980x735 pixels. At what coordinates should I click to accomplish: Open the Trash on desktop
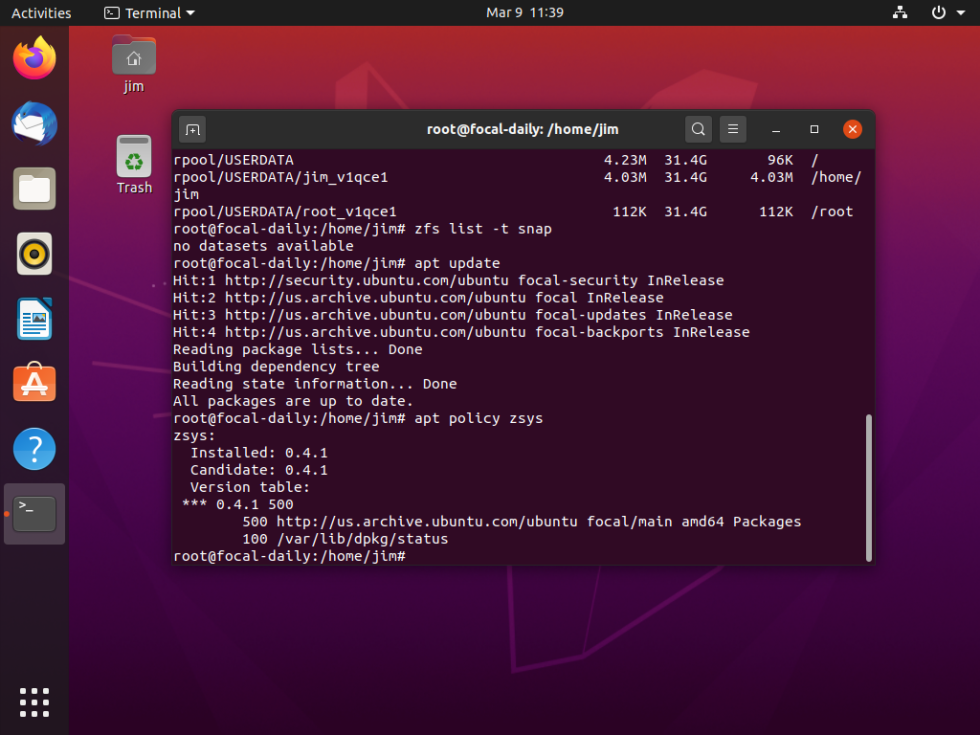[x=134, y=165]
